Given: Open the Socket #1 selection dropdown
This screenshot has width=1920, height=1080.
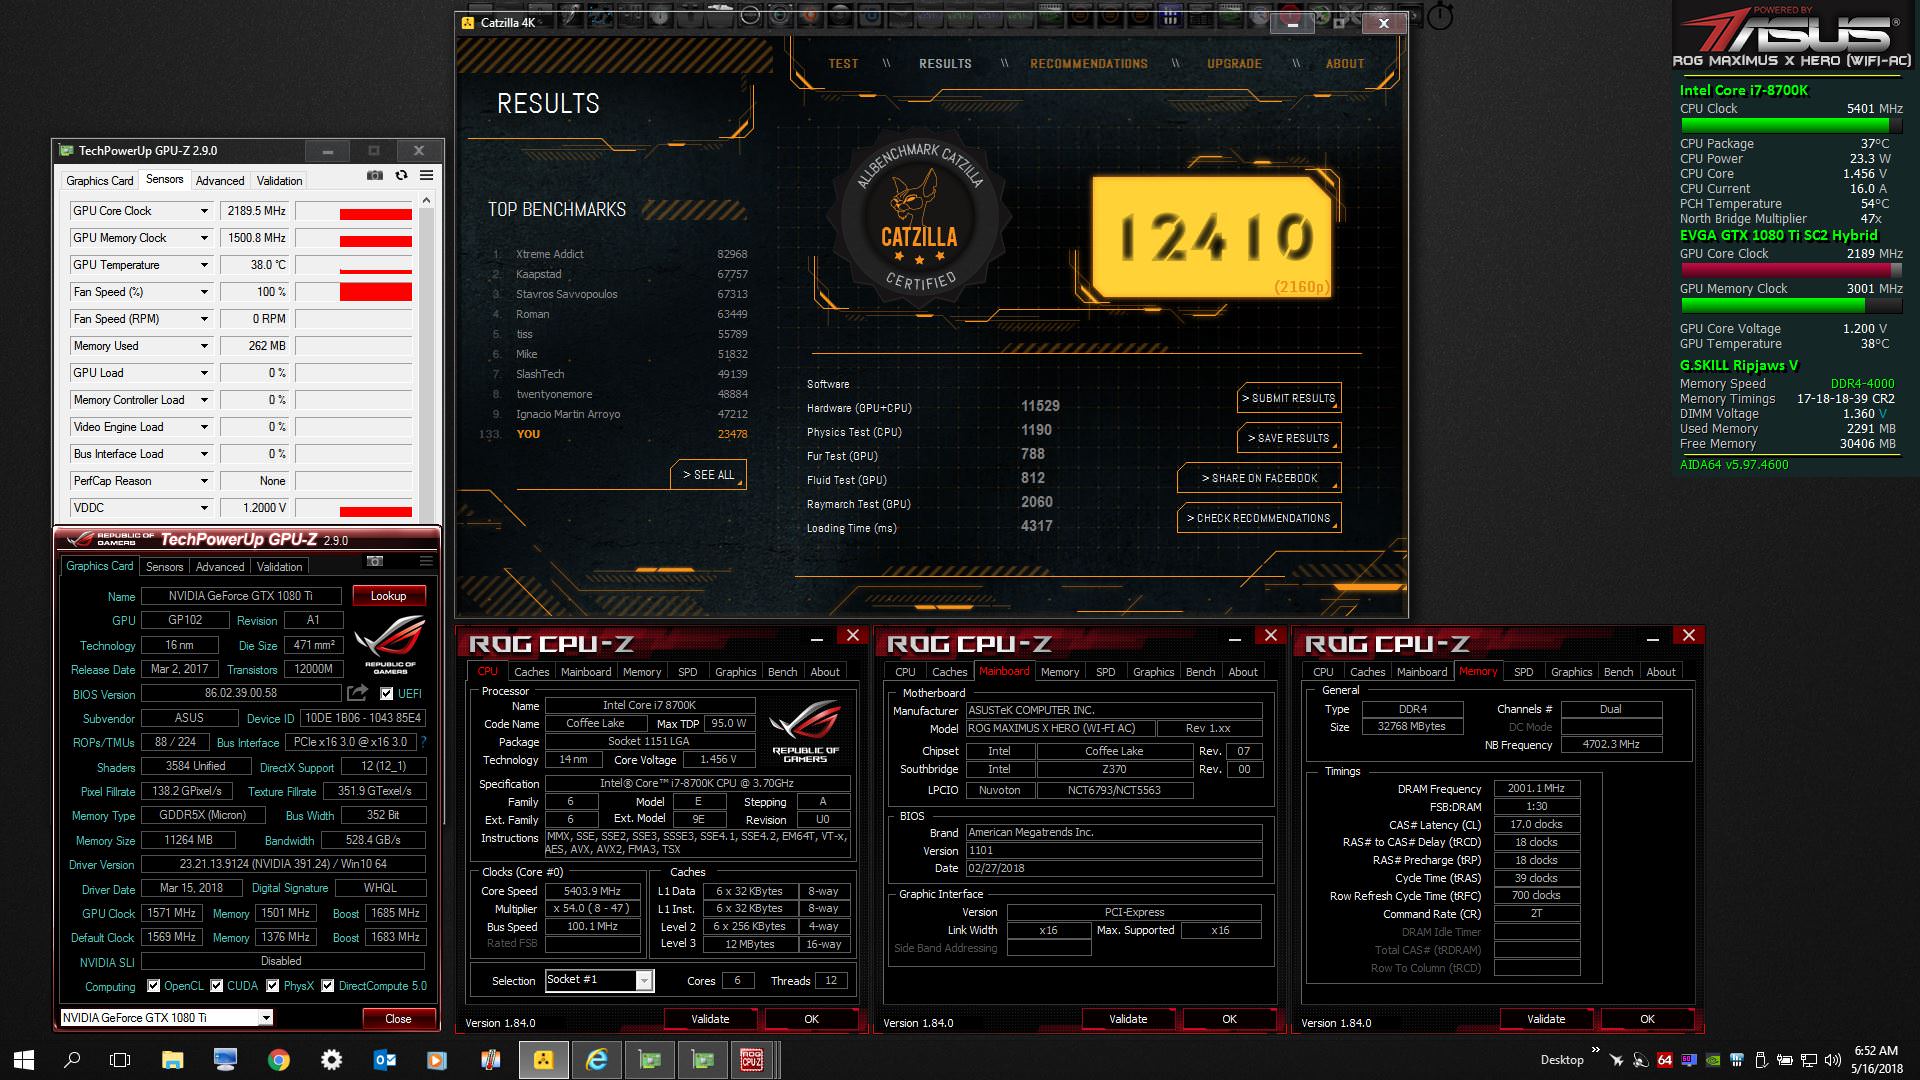Looking at the screenshot, I should [644, 981].
